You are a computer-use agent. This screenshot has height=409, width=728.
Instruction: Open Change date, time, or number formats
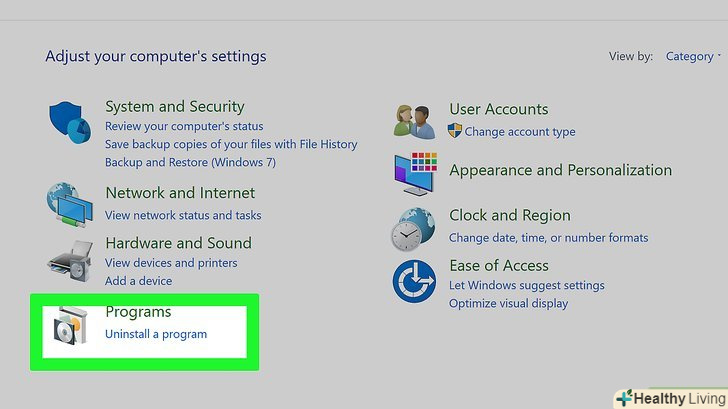point(549,238)
